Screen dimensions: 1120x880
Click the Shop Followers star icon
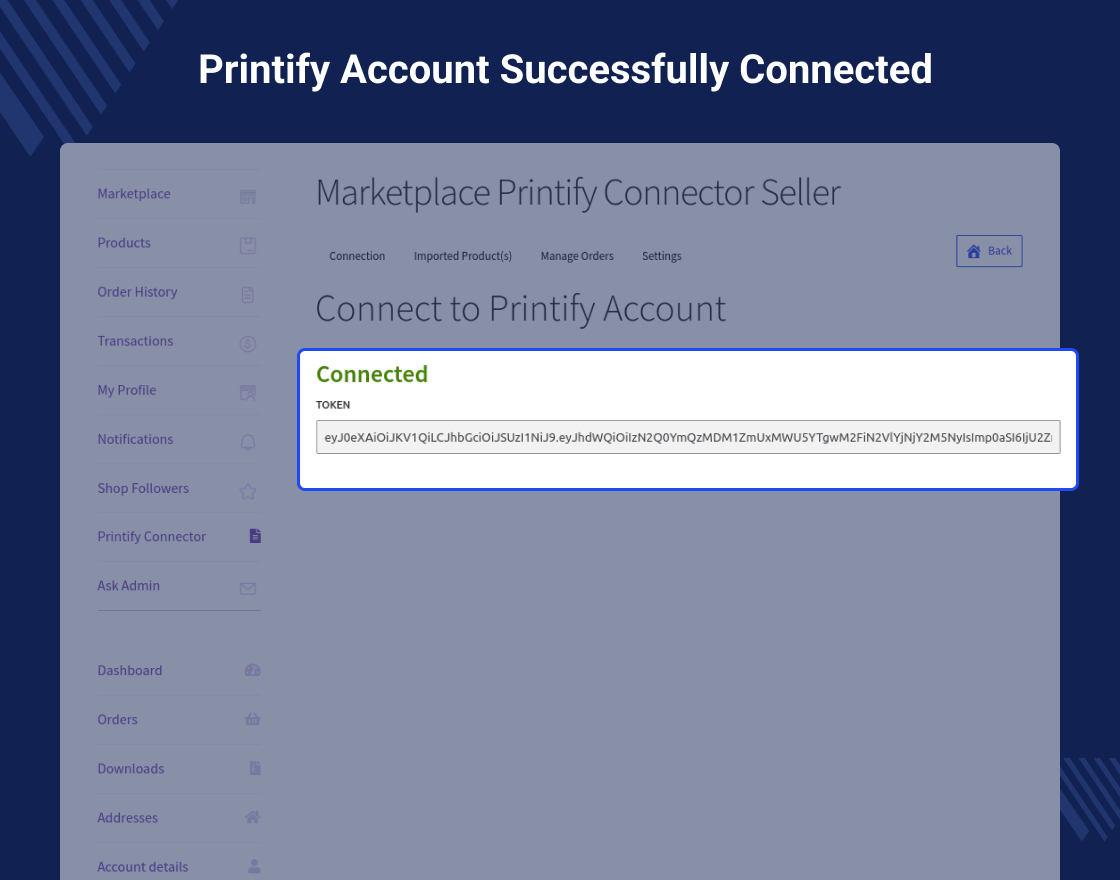[x=248, y=491]
